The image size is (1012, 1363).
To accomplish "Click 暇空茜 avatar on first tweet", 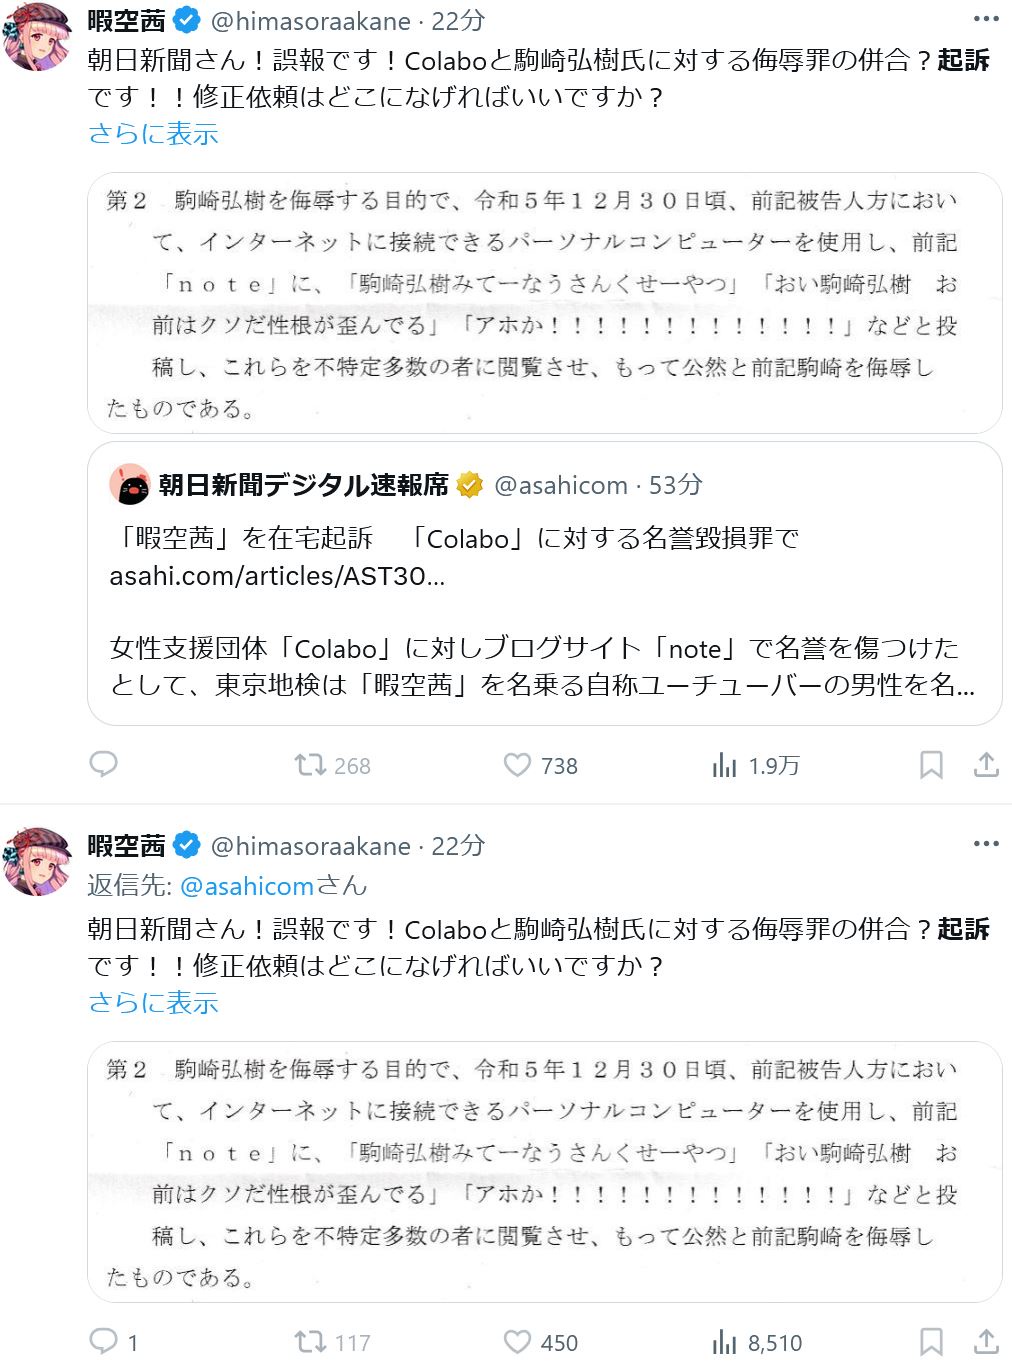I will click(38, 38).
